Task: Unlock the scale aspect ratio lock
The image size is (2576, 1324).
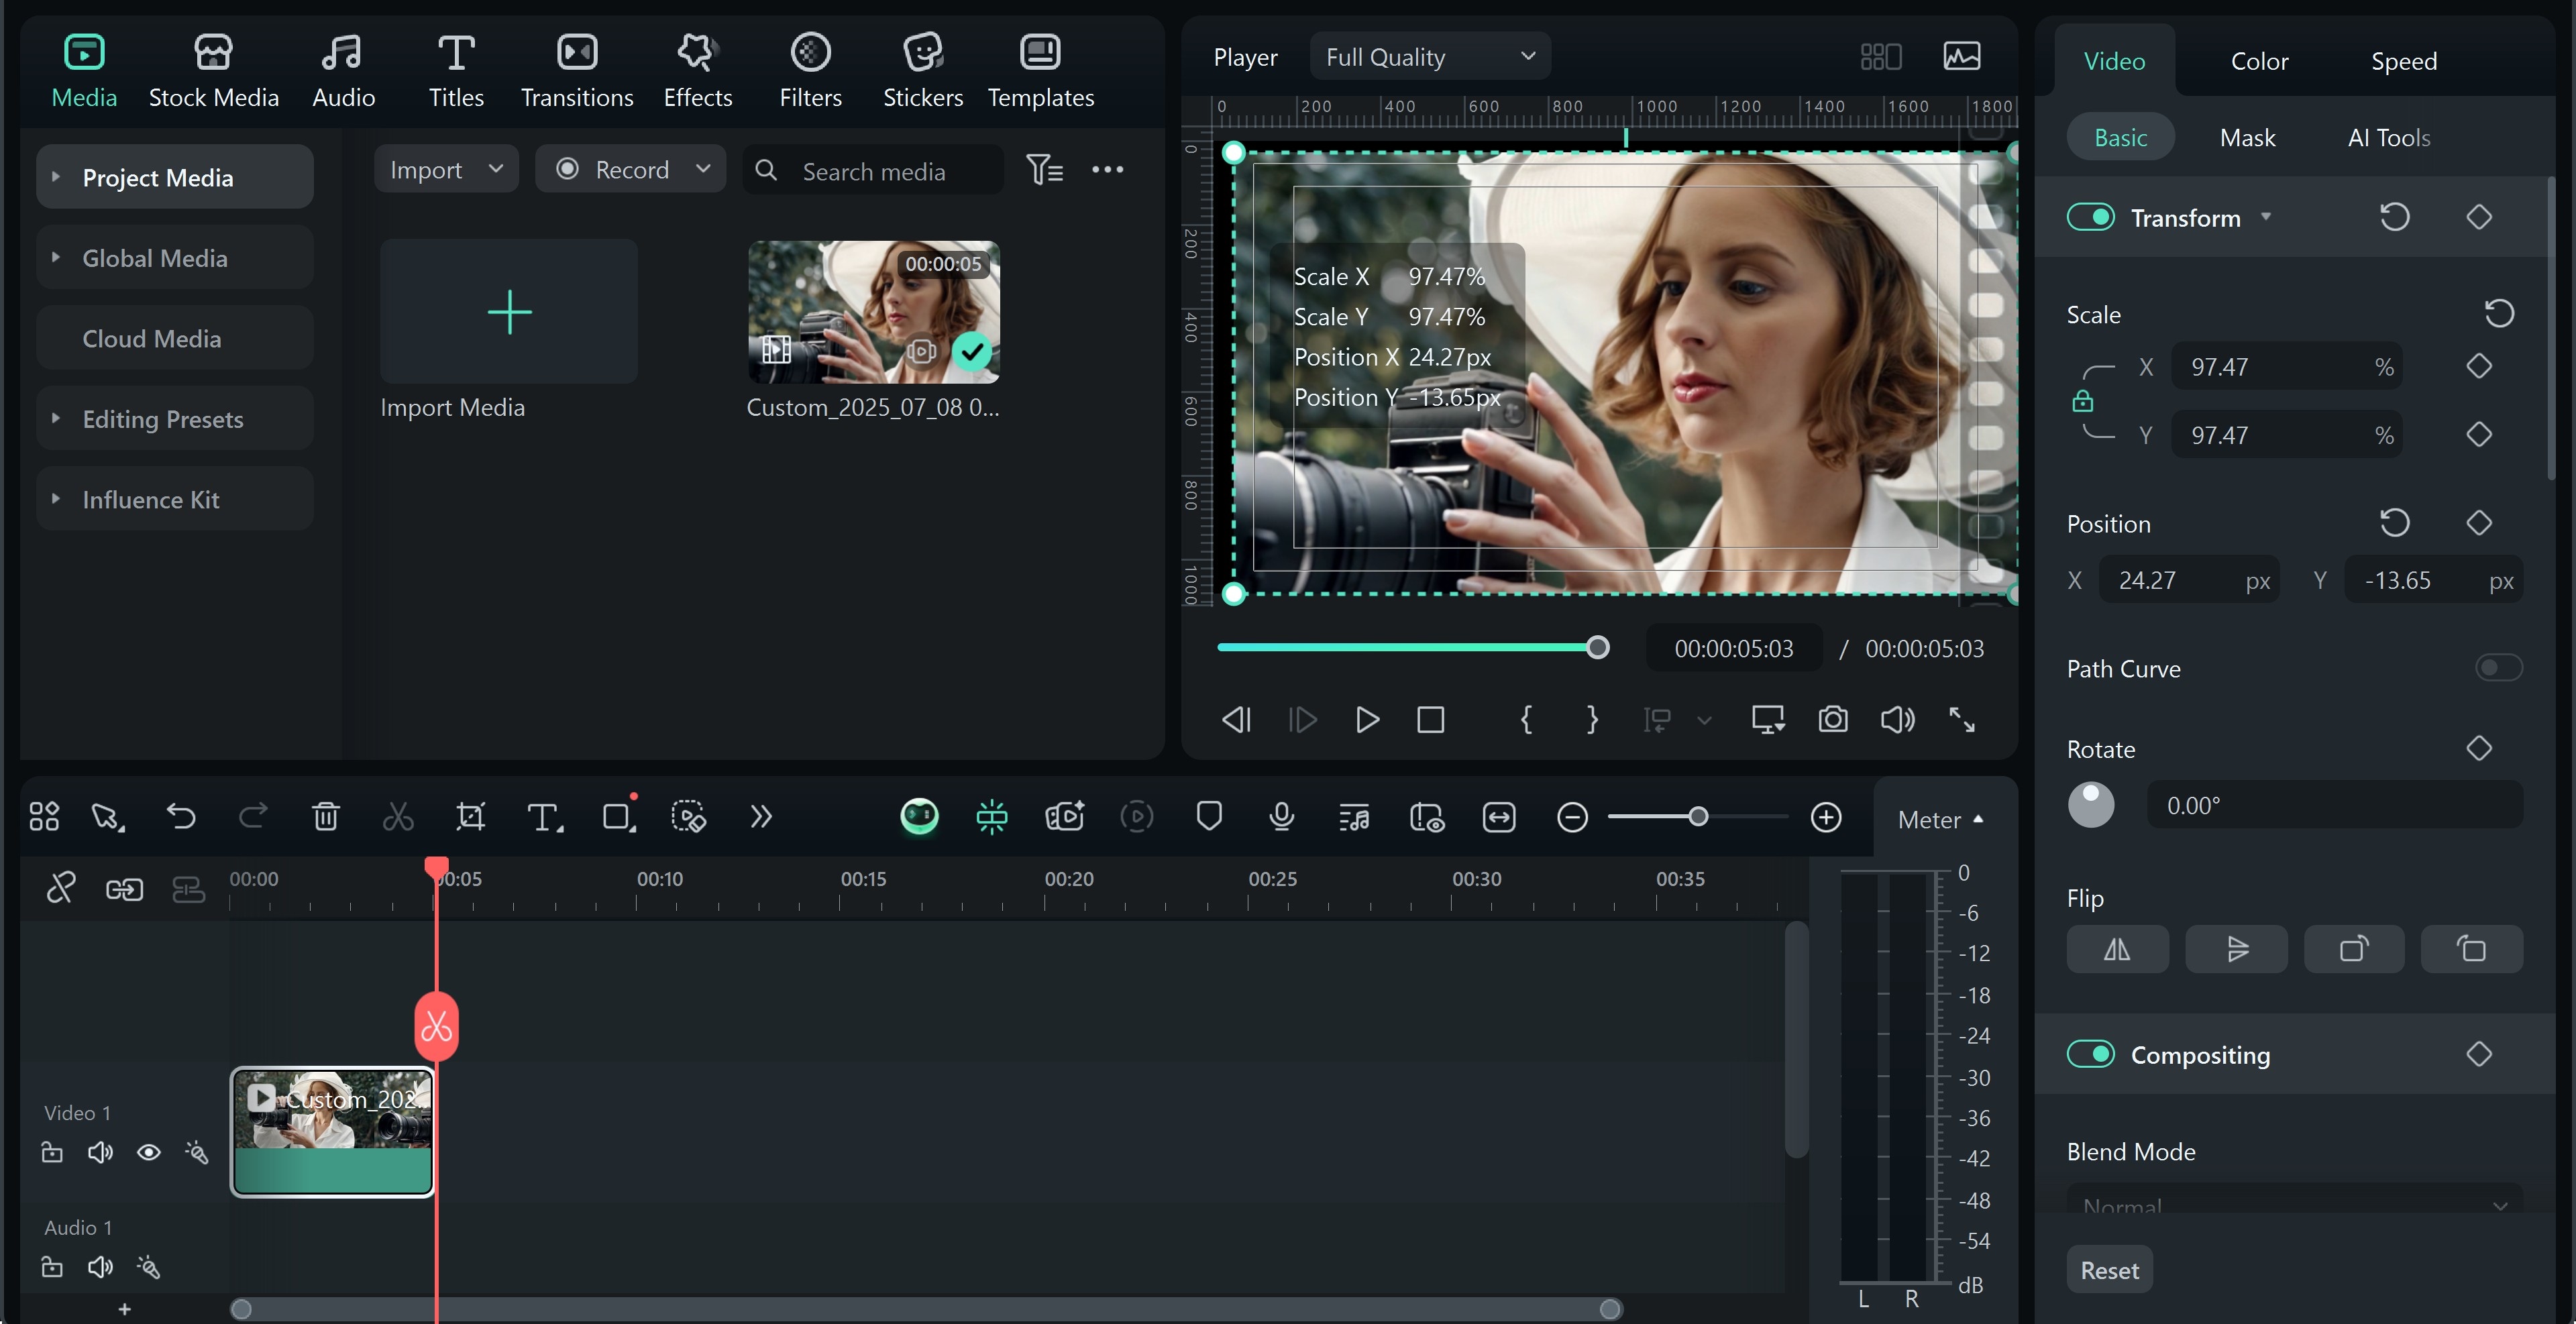Action: click(2082, 401)
